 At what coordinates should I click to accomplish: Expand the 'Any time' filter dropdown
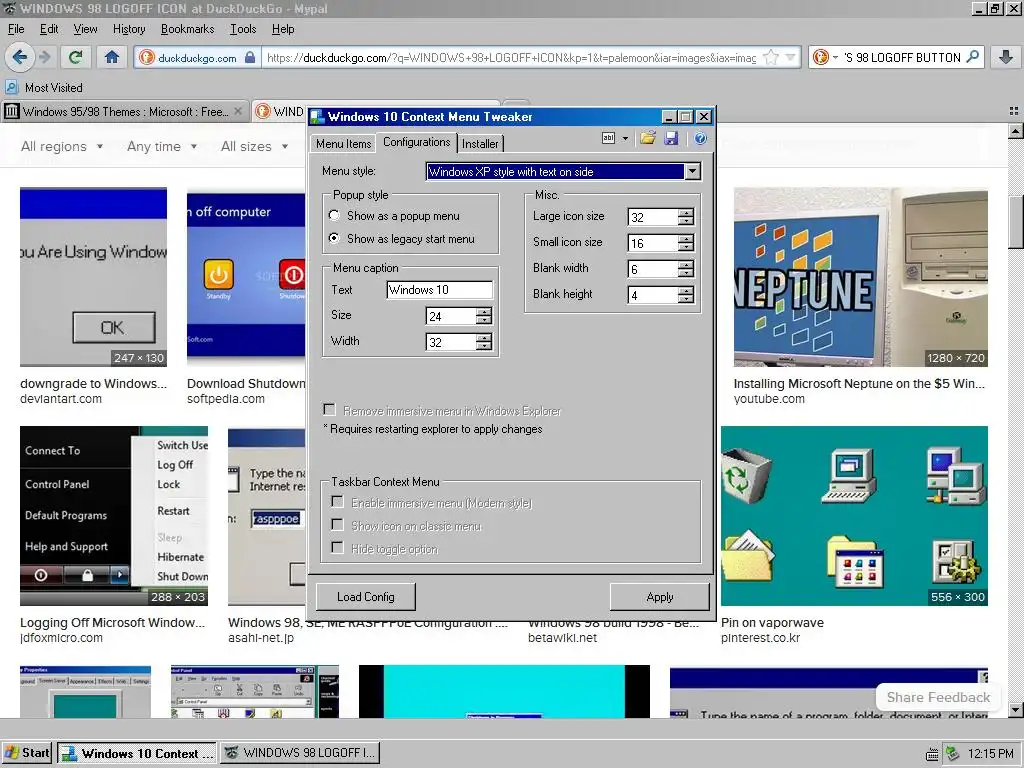point(162,146)
